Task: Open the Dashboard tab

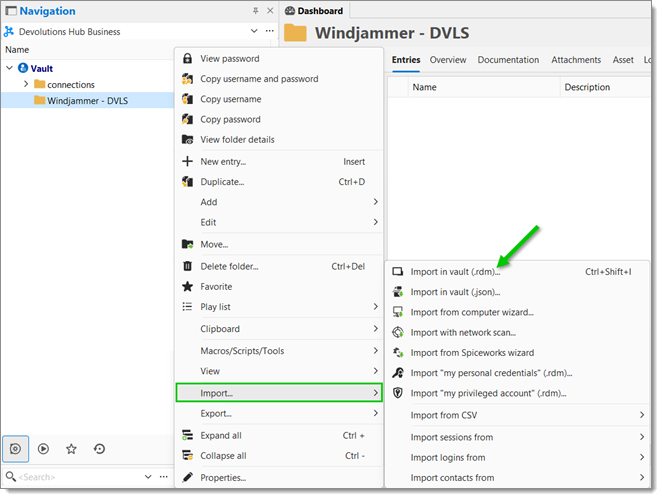Action: tap(314, 11)
